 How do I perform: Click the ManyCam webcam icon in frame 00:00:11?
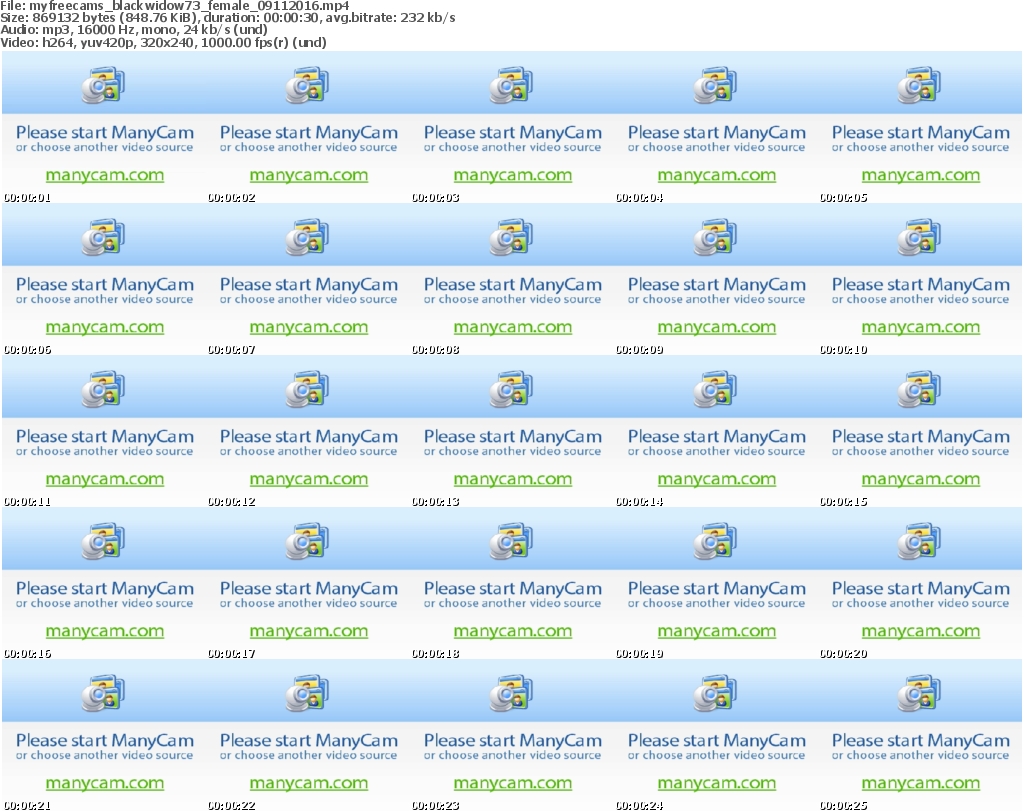coord(103,389)
